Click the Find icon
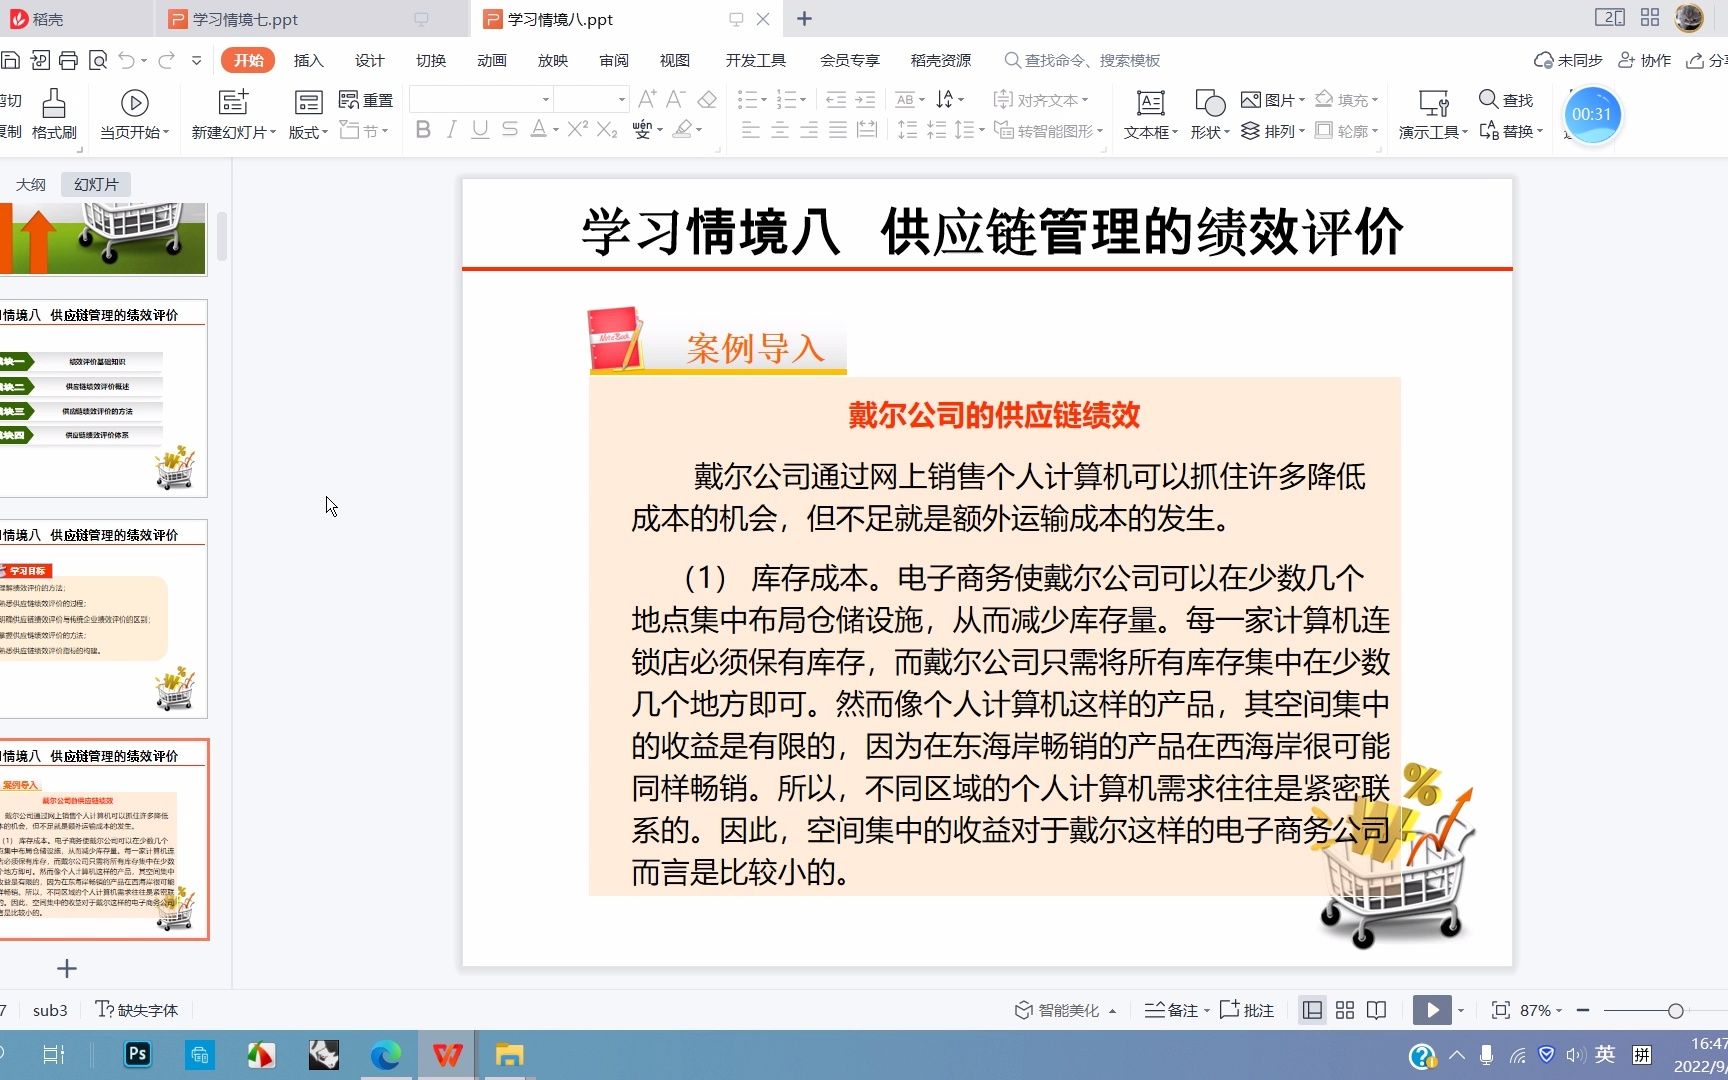Screen dimensions: 1728x1080 (x=1488, y=99)
